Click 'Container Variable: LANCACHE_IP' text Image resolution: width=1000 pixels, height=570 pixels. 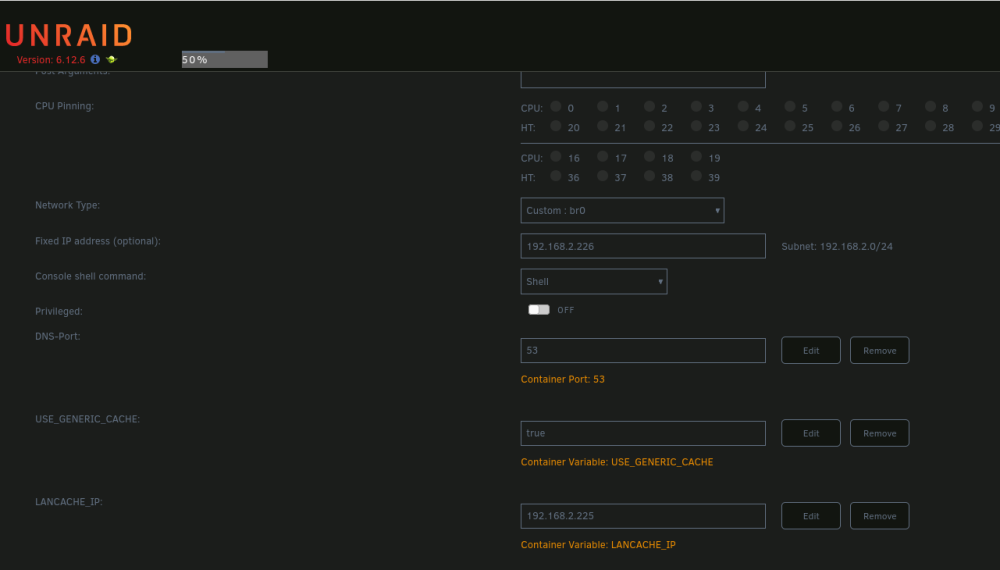(598, 544)
